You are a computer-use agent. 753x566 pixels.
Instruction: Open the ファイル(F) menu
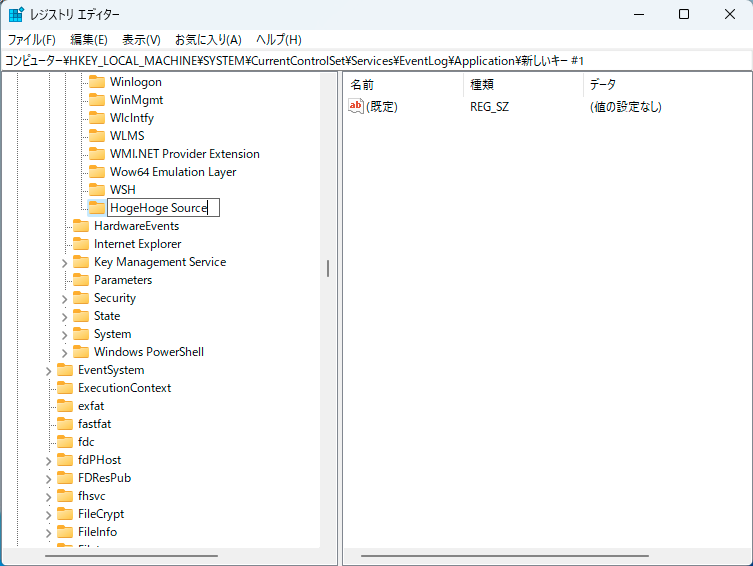(x=31, y=40)
